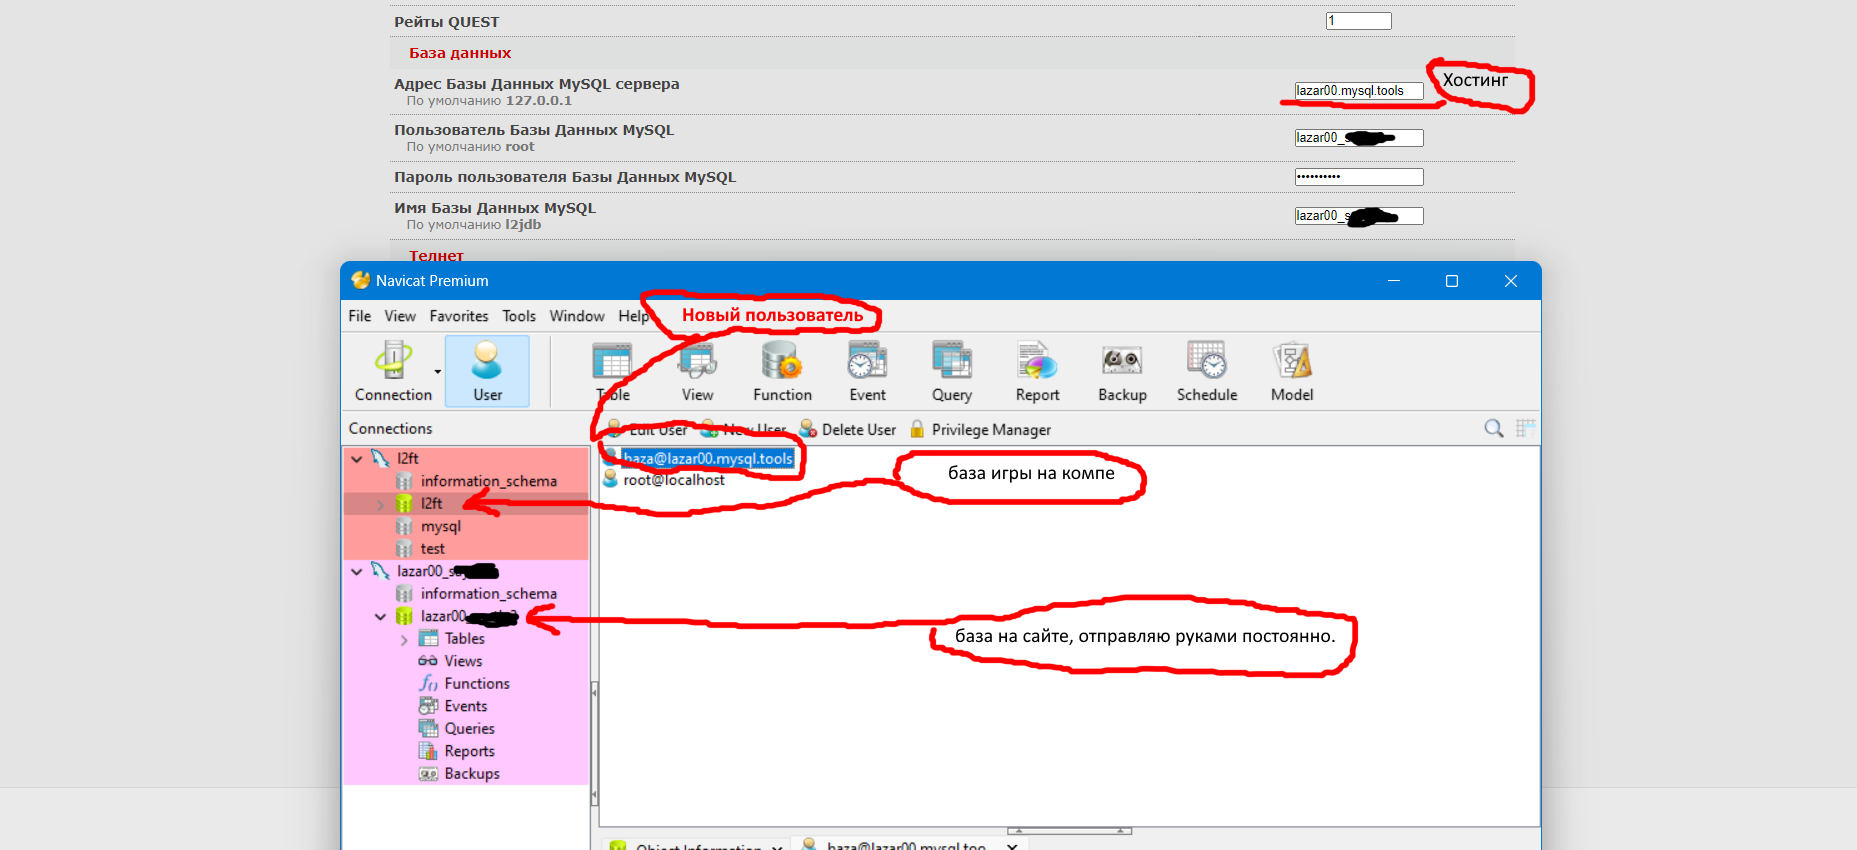
Task: Click the Navicat Premium app icon
Action: tap(360, 281)
